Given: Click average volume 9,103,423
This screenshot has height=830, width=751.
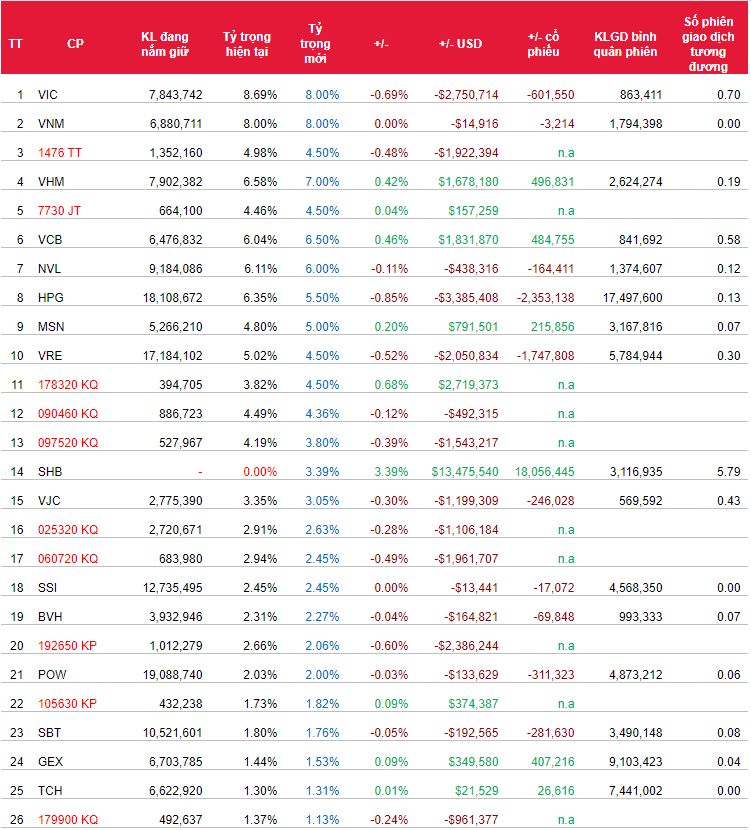Looking at the screenshot, I should (636, 762).
